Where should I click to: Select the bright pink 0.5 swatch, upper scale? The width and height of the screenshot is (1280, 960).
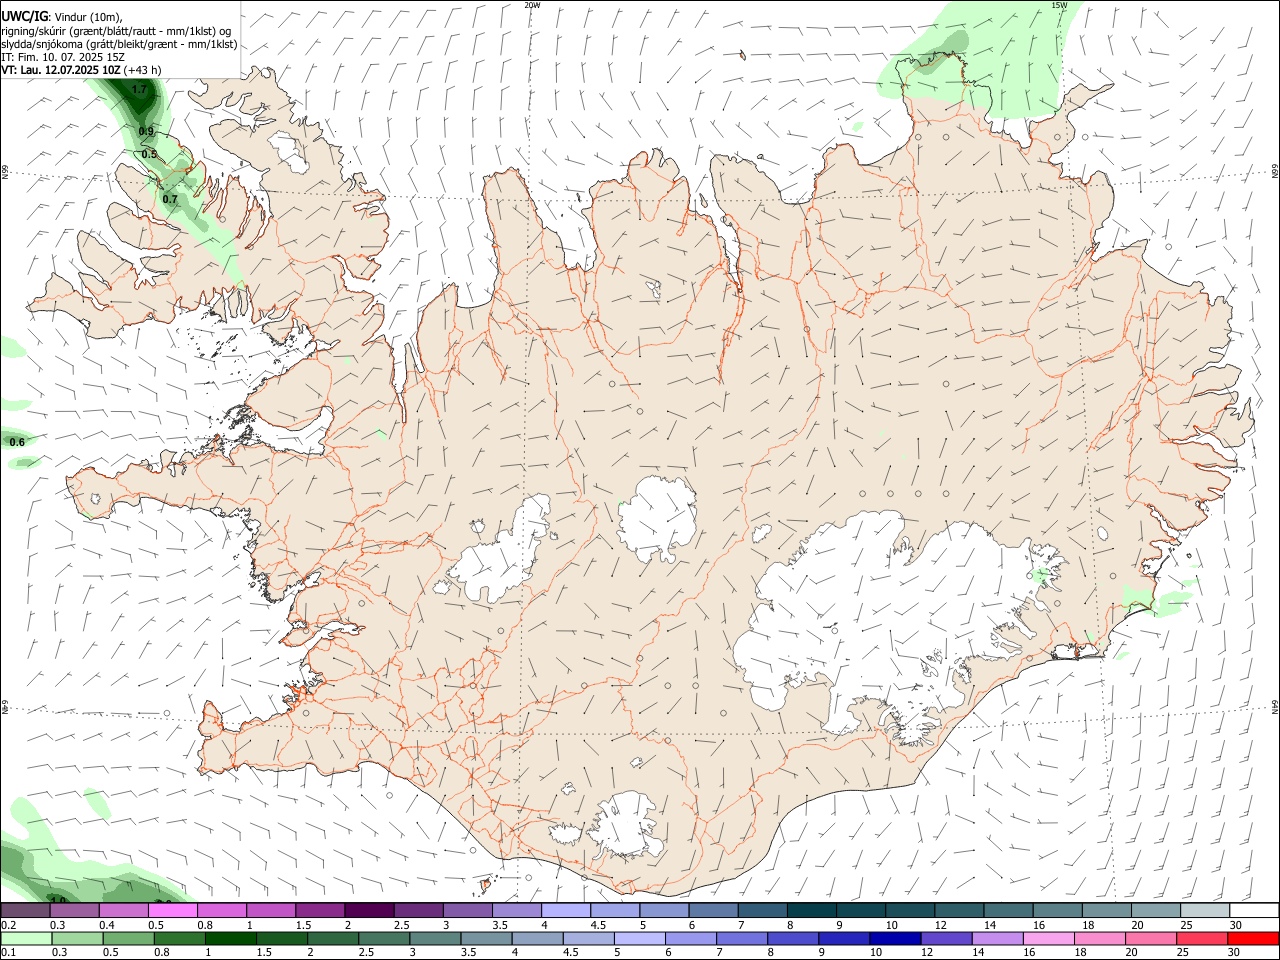(172, 911)
